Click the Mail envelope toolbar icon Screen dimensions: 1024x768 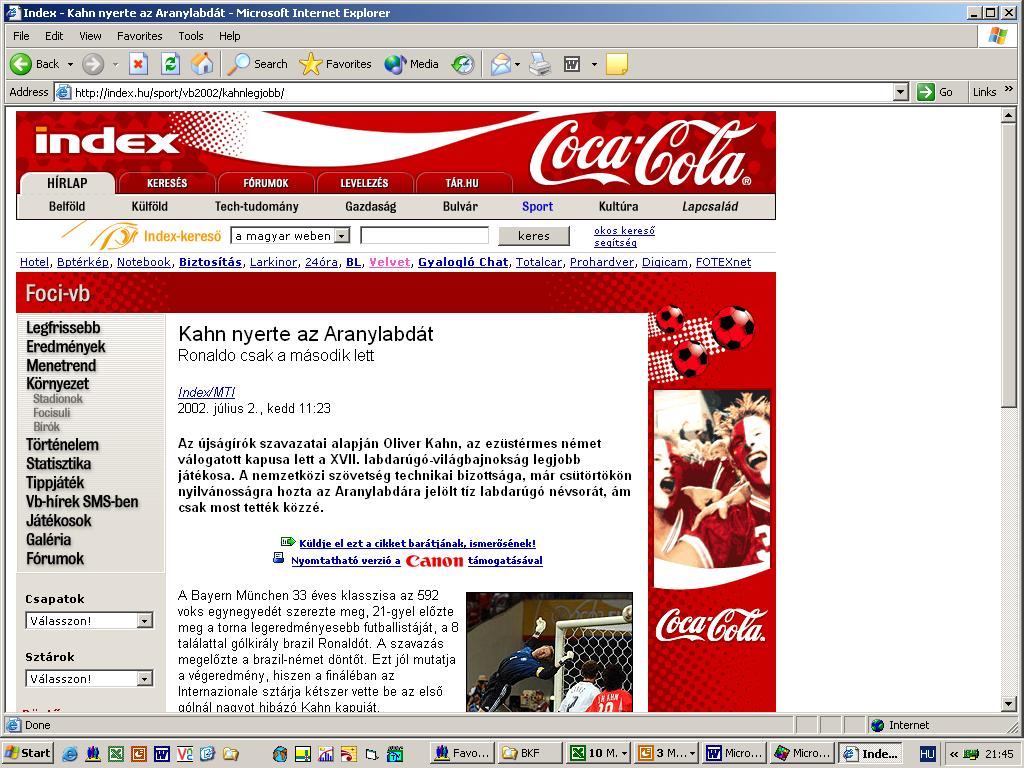[x=500, y=64]
